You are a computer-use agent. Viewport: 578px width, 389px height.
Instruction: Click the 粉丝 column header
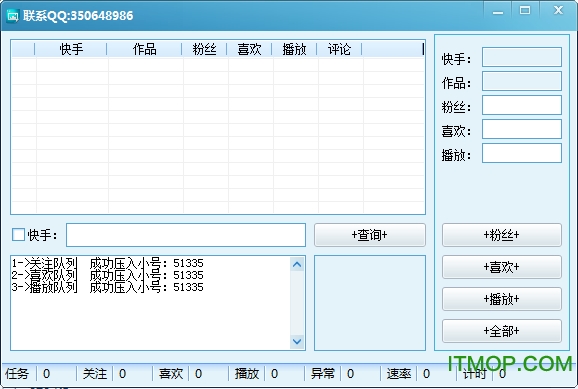[204, 49]
